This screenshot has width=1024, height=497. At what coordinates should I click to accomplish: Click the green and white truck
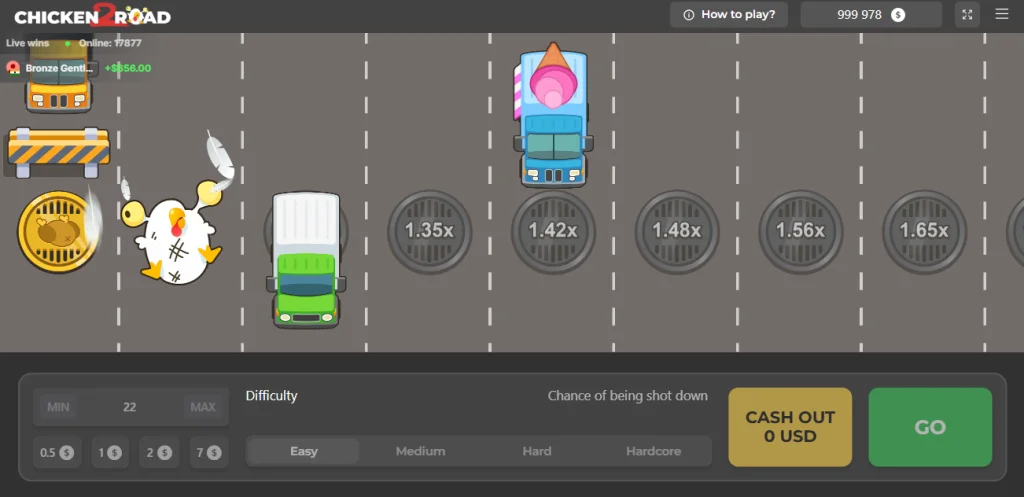click(306, 259)
